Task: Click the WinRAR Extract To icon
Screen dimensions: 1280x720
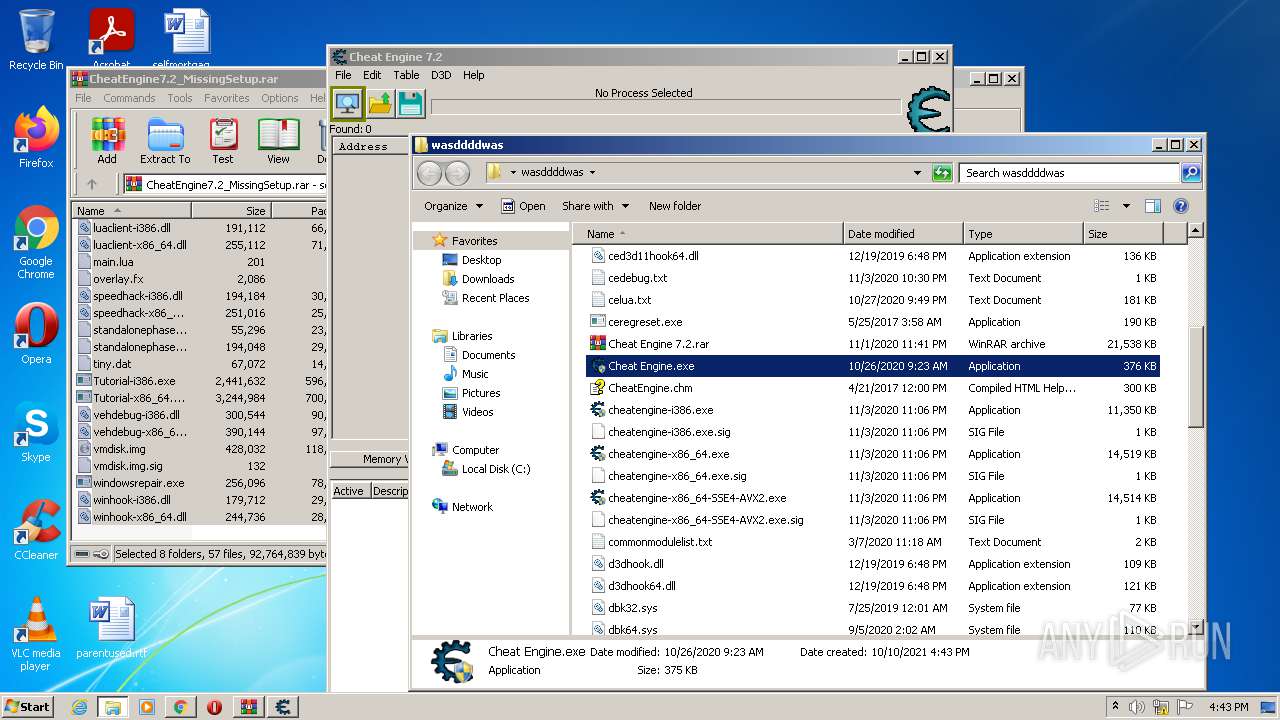Action: point(165,141)
